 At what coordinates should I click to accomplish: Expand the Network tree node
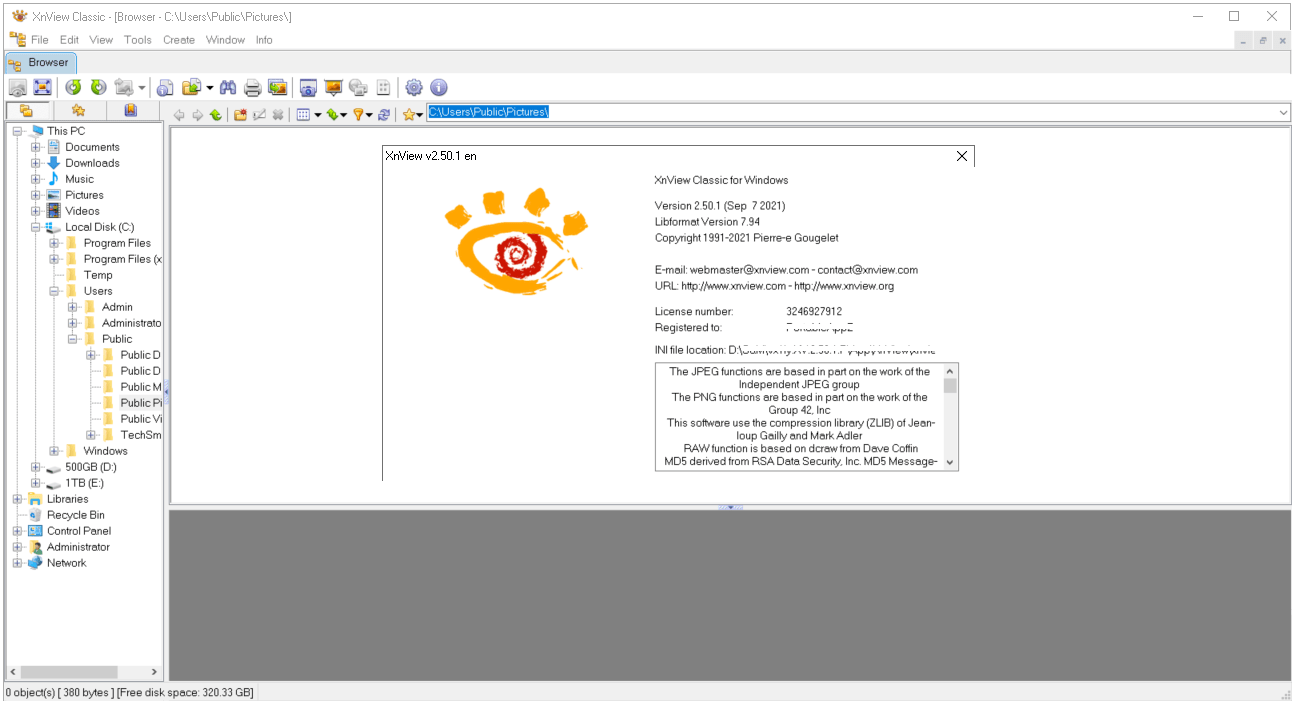(17, 563)
